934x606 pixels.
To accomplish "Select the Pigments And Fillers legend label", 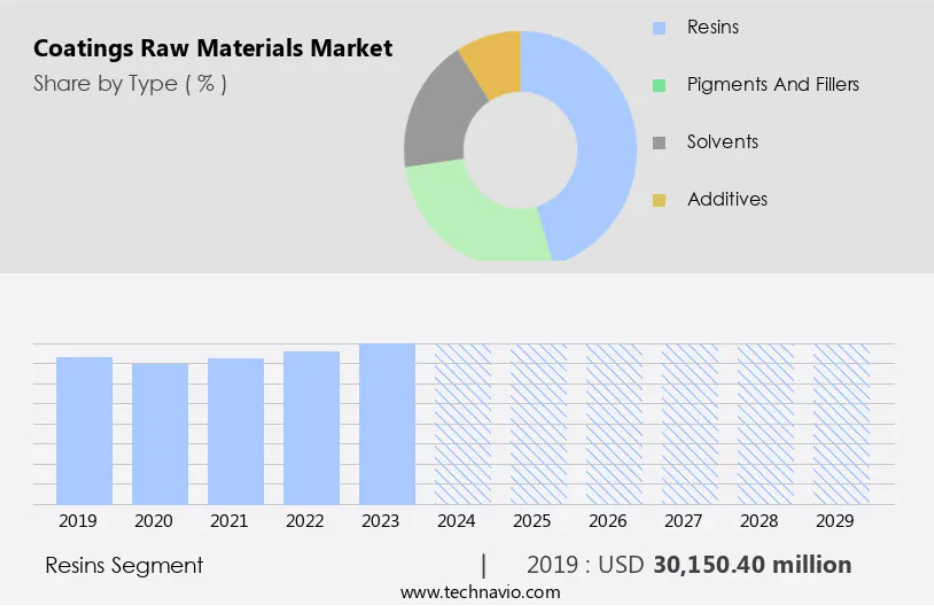I will pyautogui.click(x=773, y=85).
